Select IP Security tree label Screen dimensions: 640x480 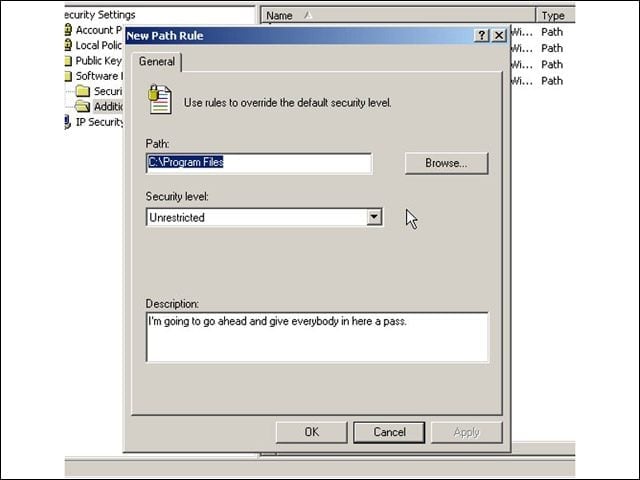pos(100,122)
